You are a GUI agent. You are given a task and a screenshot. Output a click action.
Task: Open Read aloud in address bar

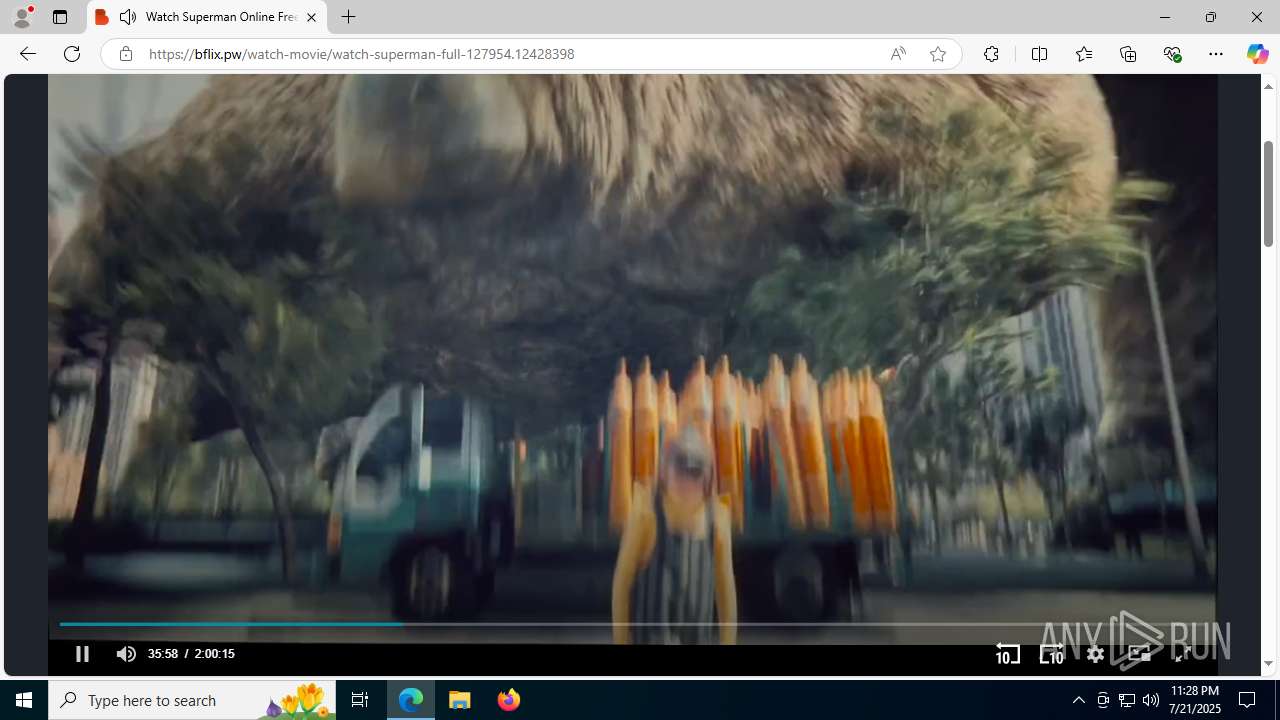click(x=898, y=54)
